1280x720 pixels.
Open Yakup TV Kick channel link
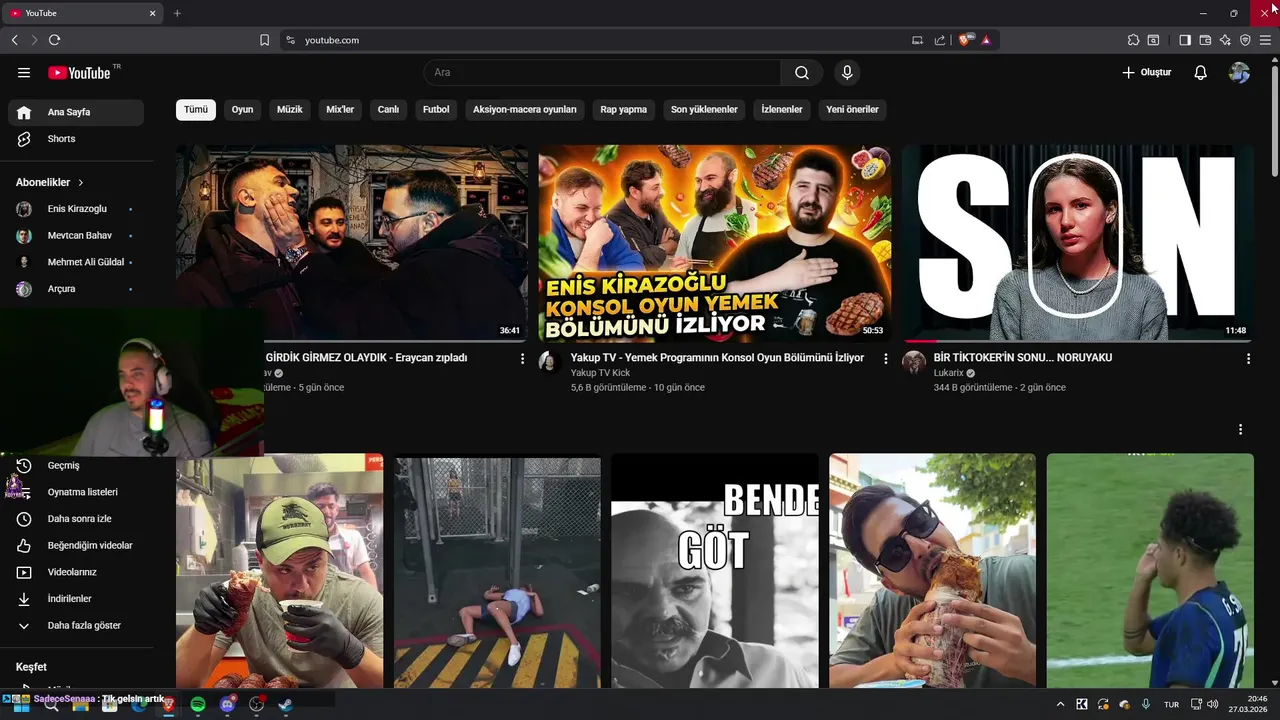pyautogui.click(x=600, y=373)
